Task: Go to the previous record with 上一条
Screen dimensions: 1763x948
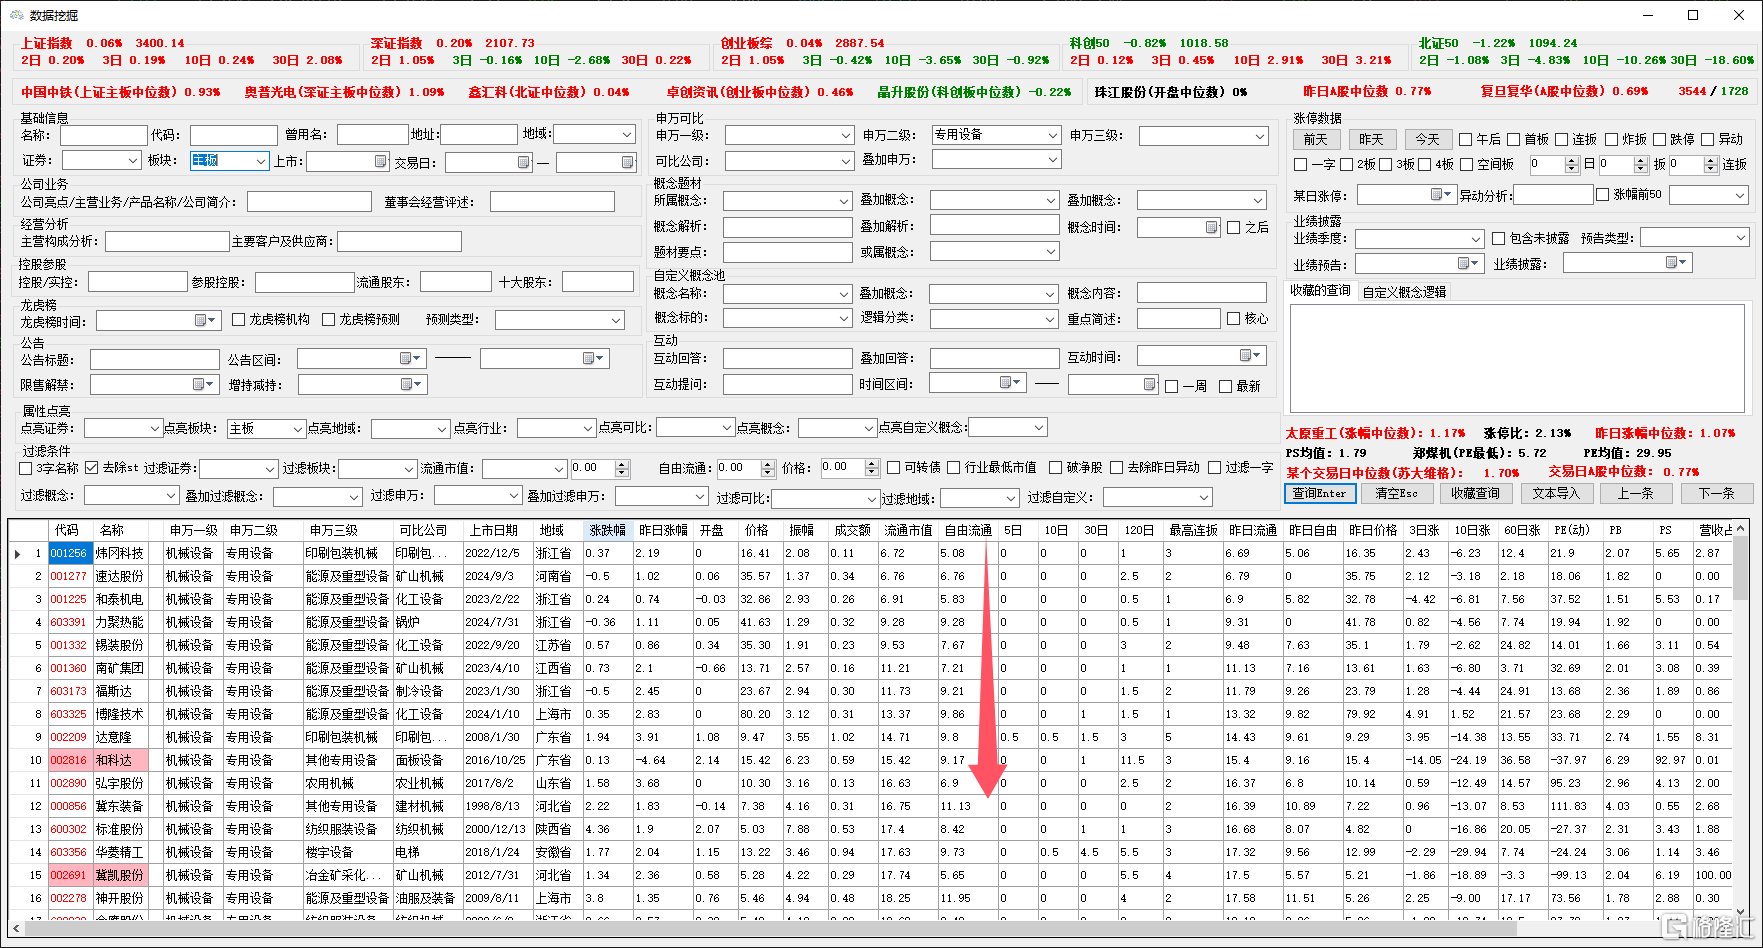Action: coord(1636,493)
